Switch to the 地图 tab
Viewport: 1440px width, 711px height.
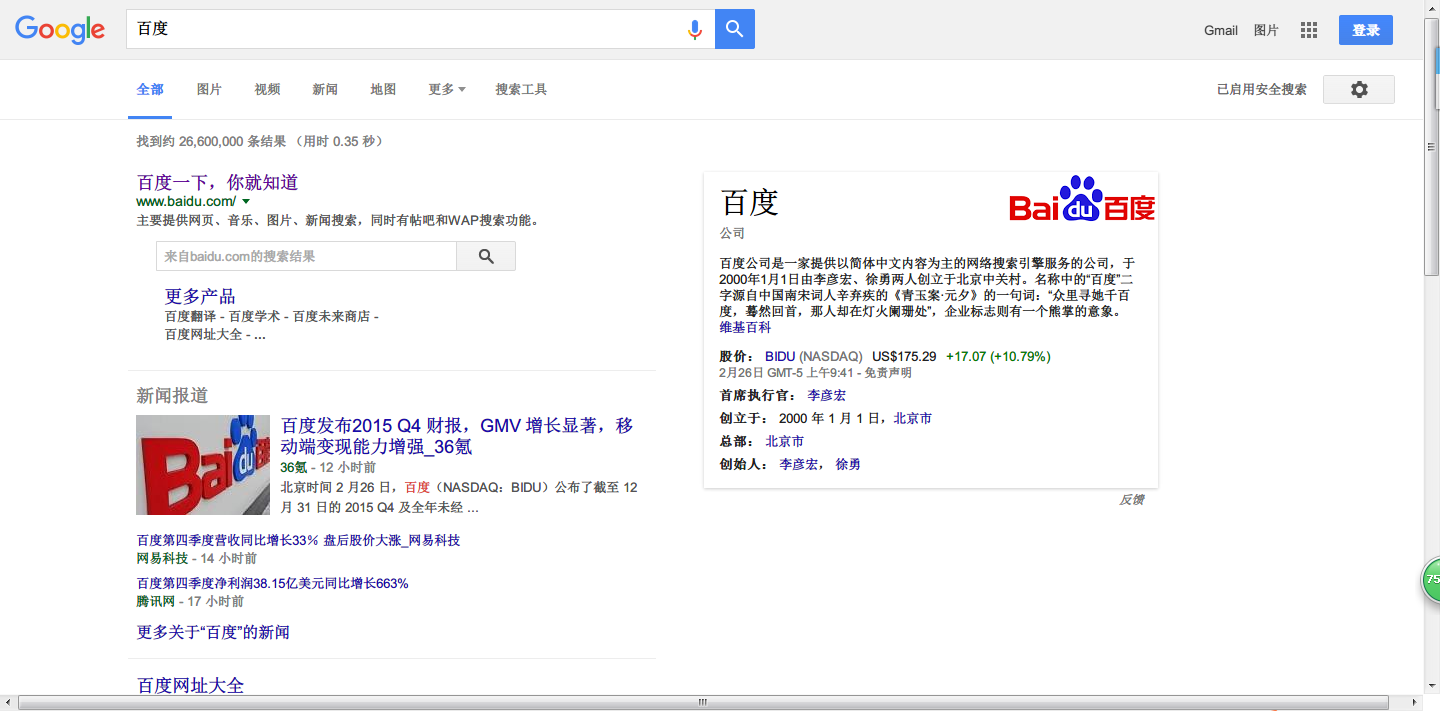tap(383, 89)
